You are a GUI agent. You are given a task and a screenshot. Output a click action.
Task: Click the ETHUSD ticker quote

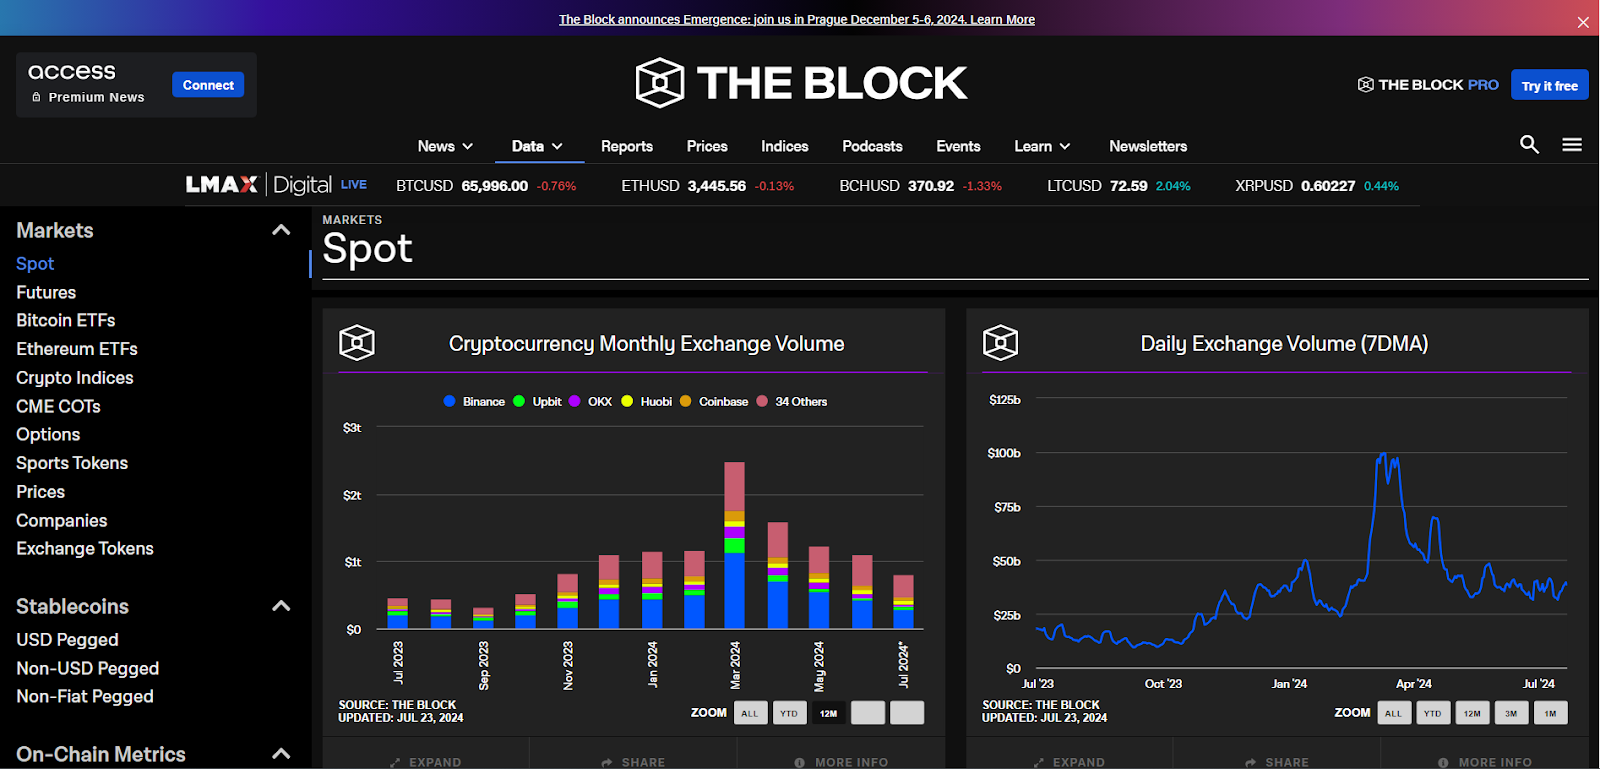tap(708, 186)
